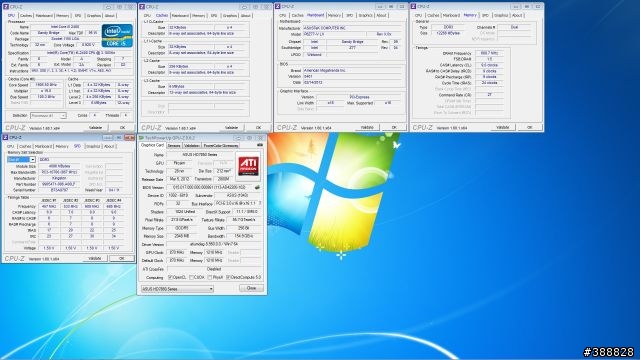Click the ATI CrossFire 'Disabled' field

[x=214, y=269]
